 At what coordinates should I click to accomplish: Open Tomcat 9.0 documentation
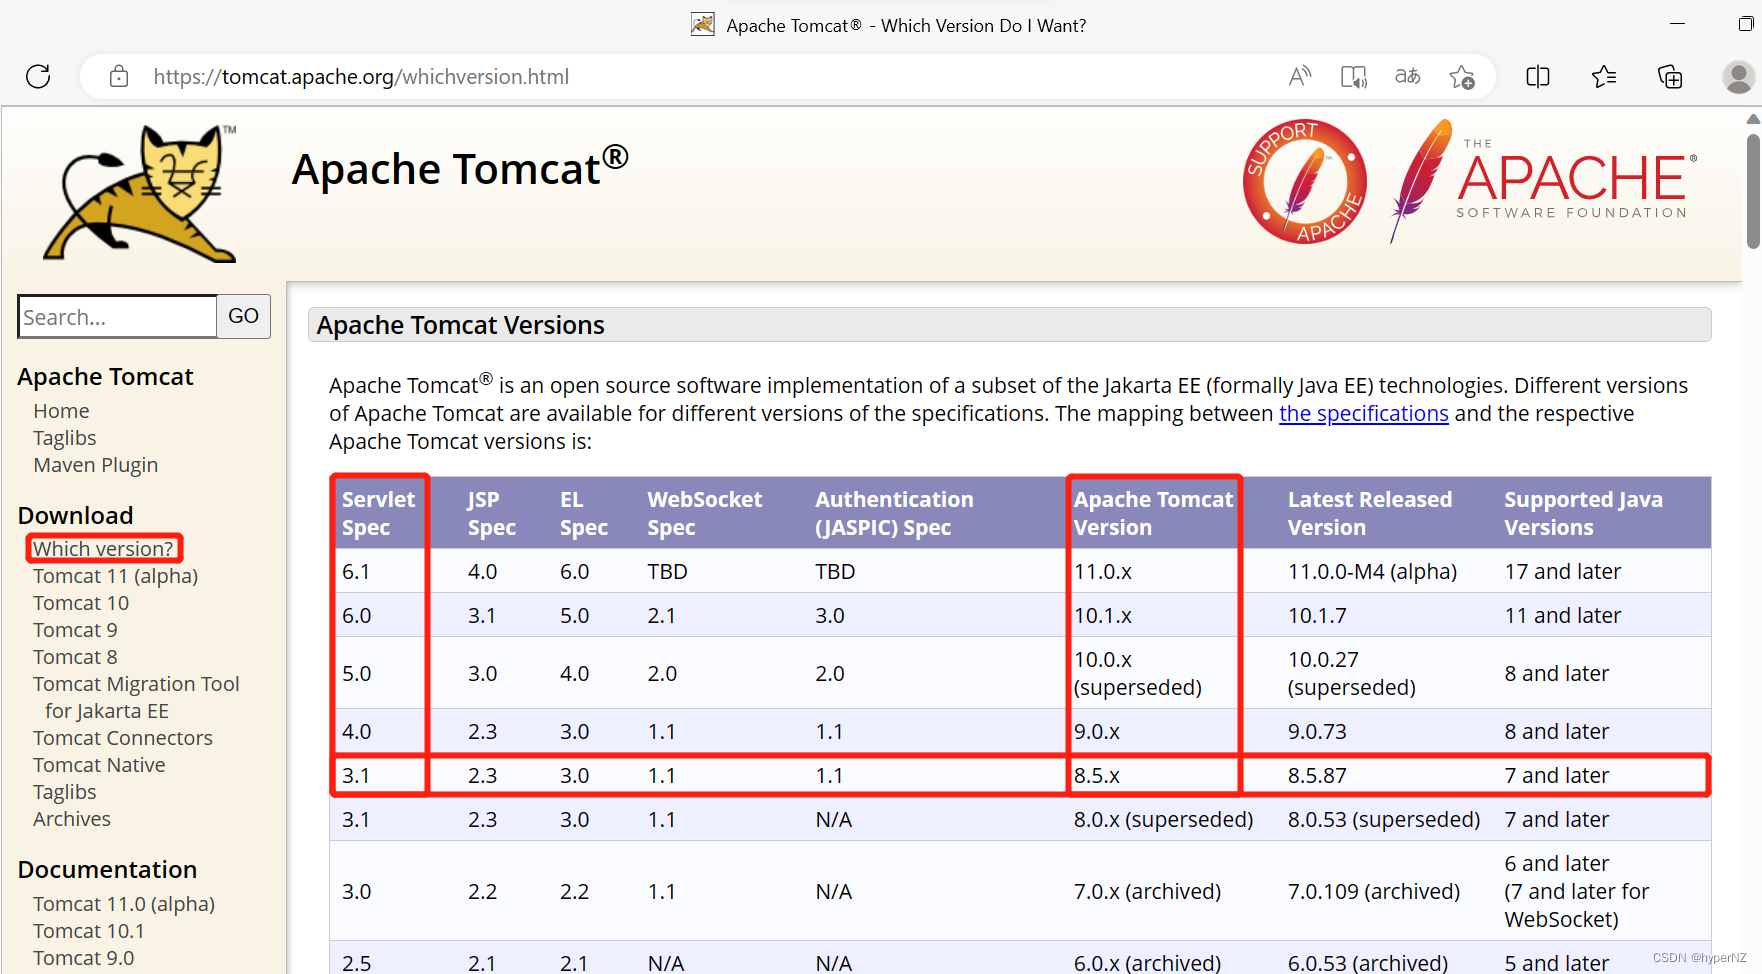tap(83, 958)
